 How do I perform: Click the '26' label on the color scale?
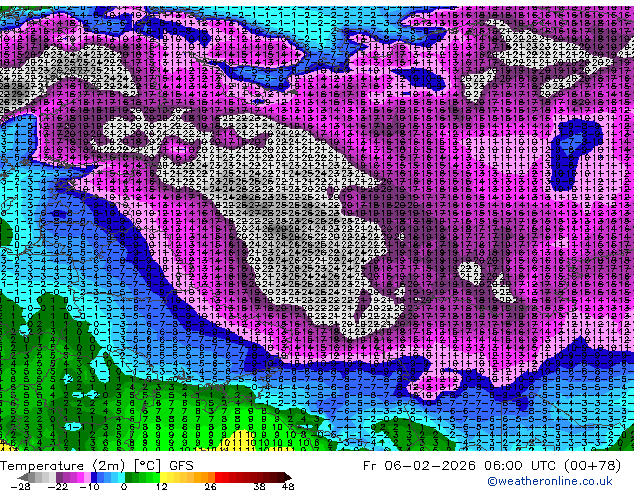[x=210, y=486]
